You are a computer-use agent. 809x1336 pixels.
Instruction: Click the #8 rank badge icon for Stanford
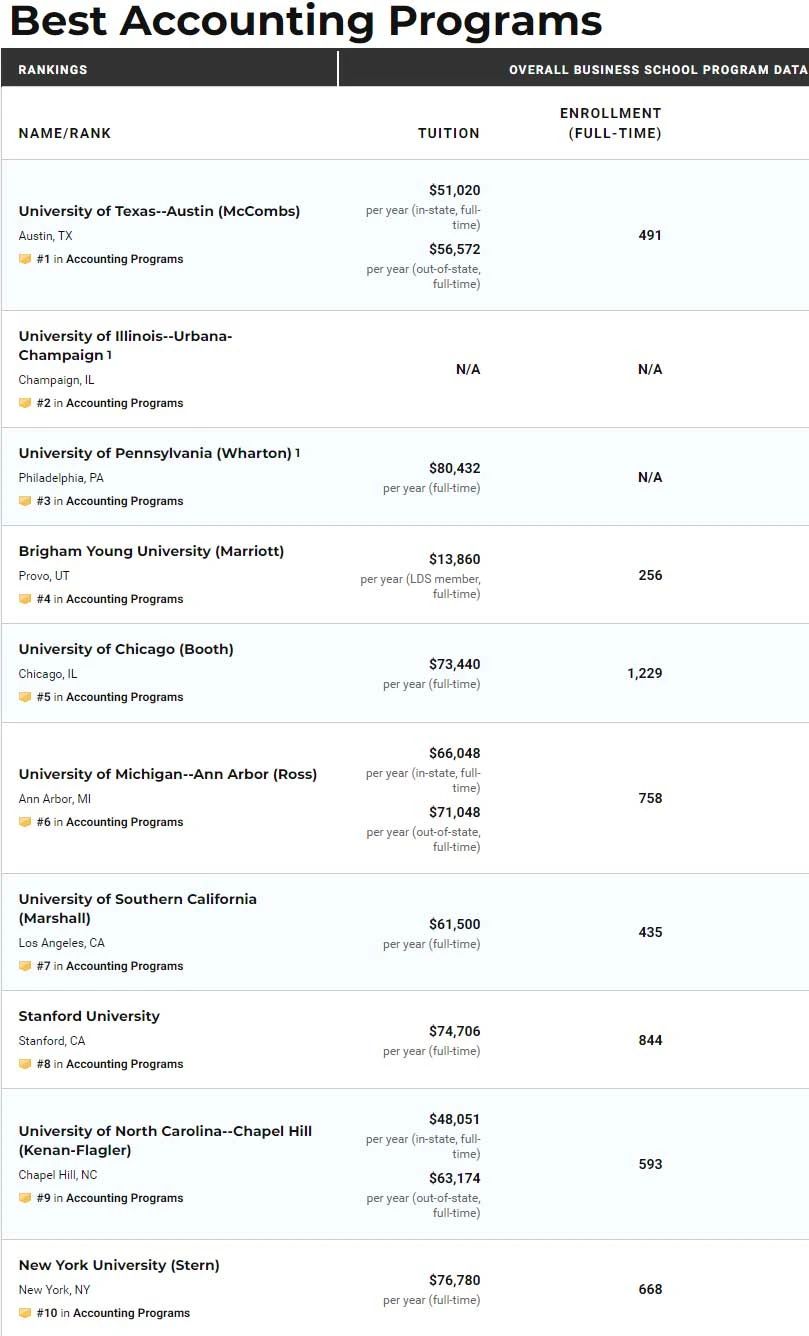(25, 1064)
